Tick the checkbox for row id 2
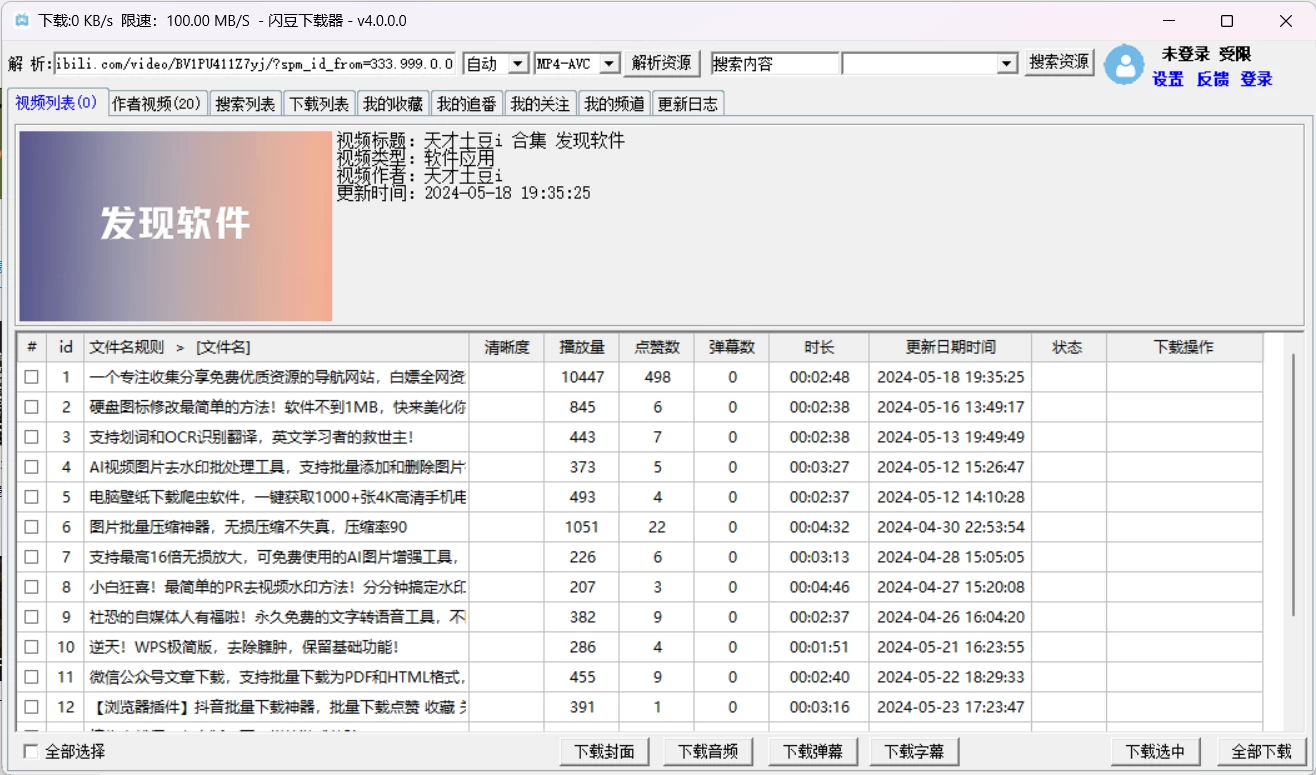The width and height of the screenshot is (1316, 775). click(32, 407)
